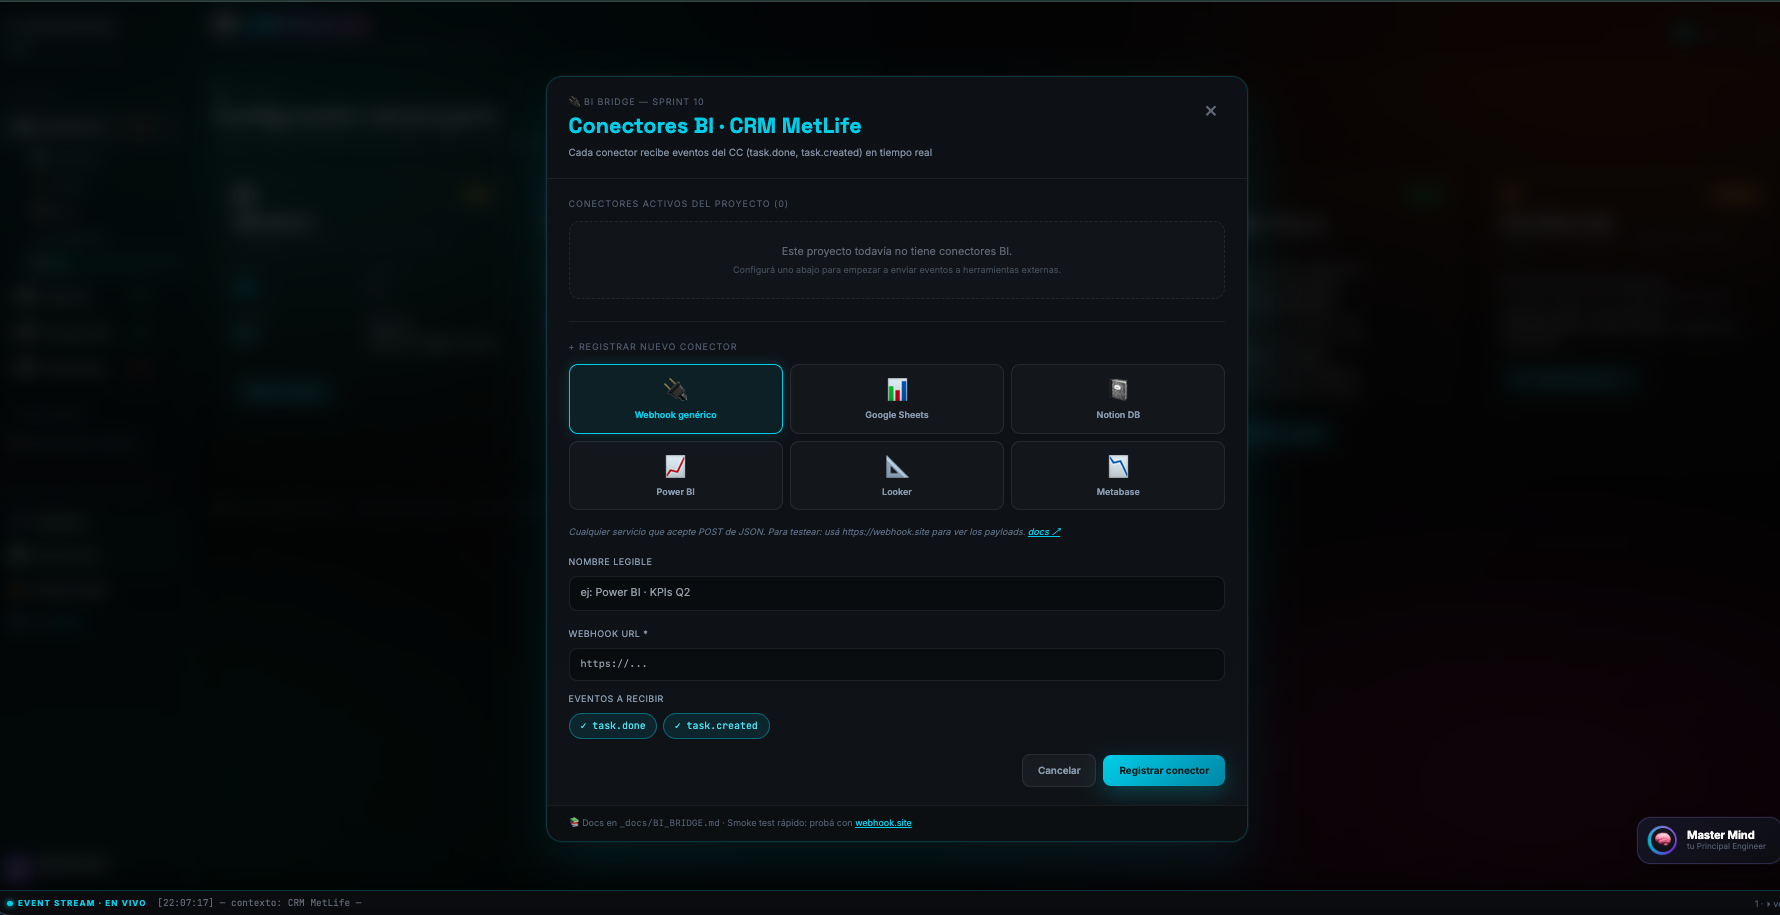Select the Metabase connector card

click(x=1117, y=476)
